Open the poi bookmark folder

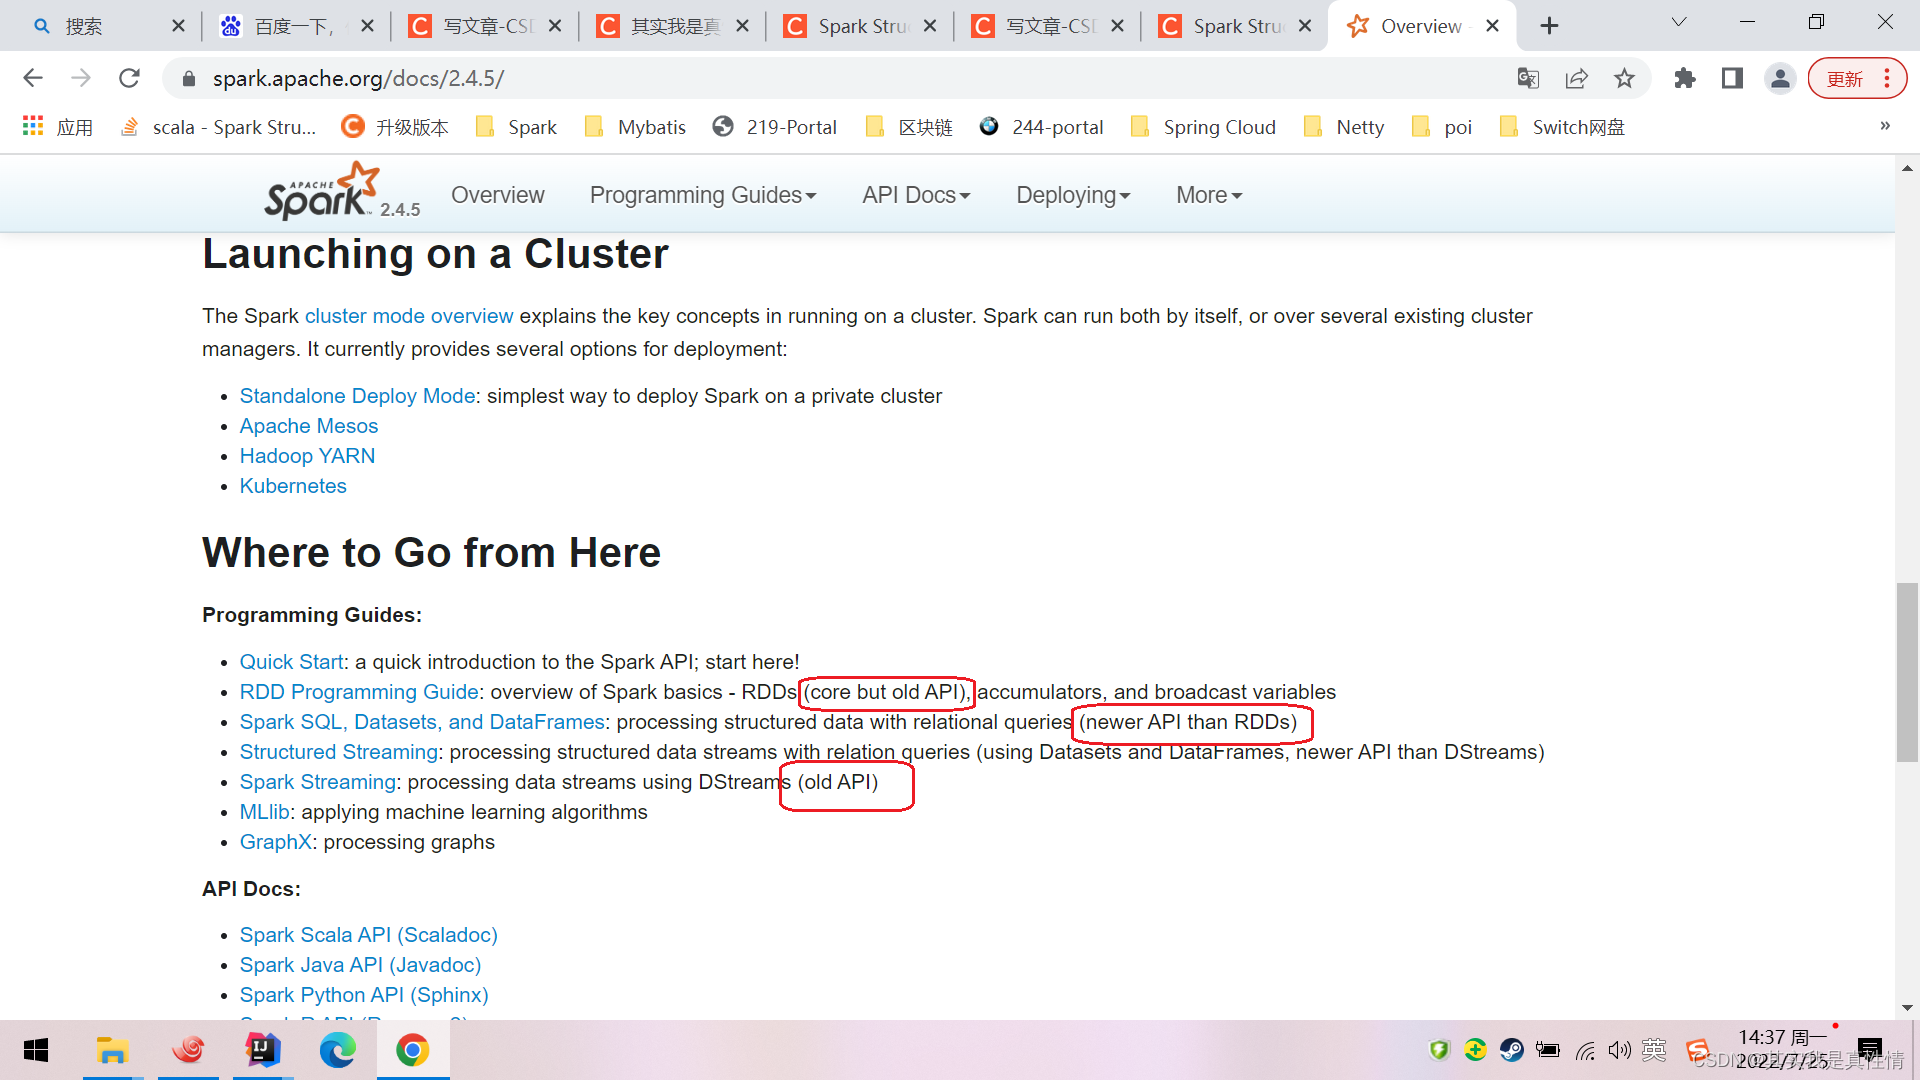1441,127
